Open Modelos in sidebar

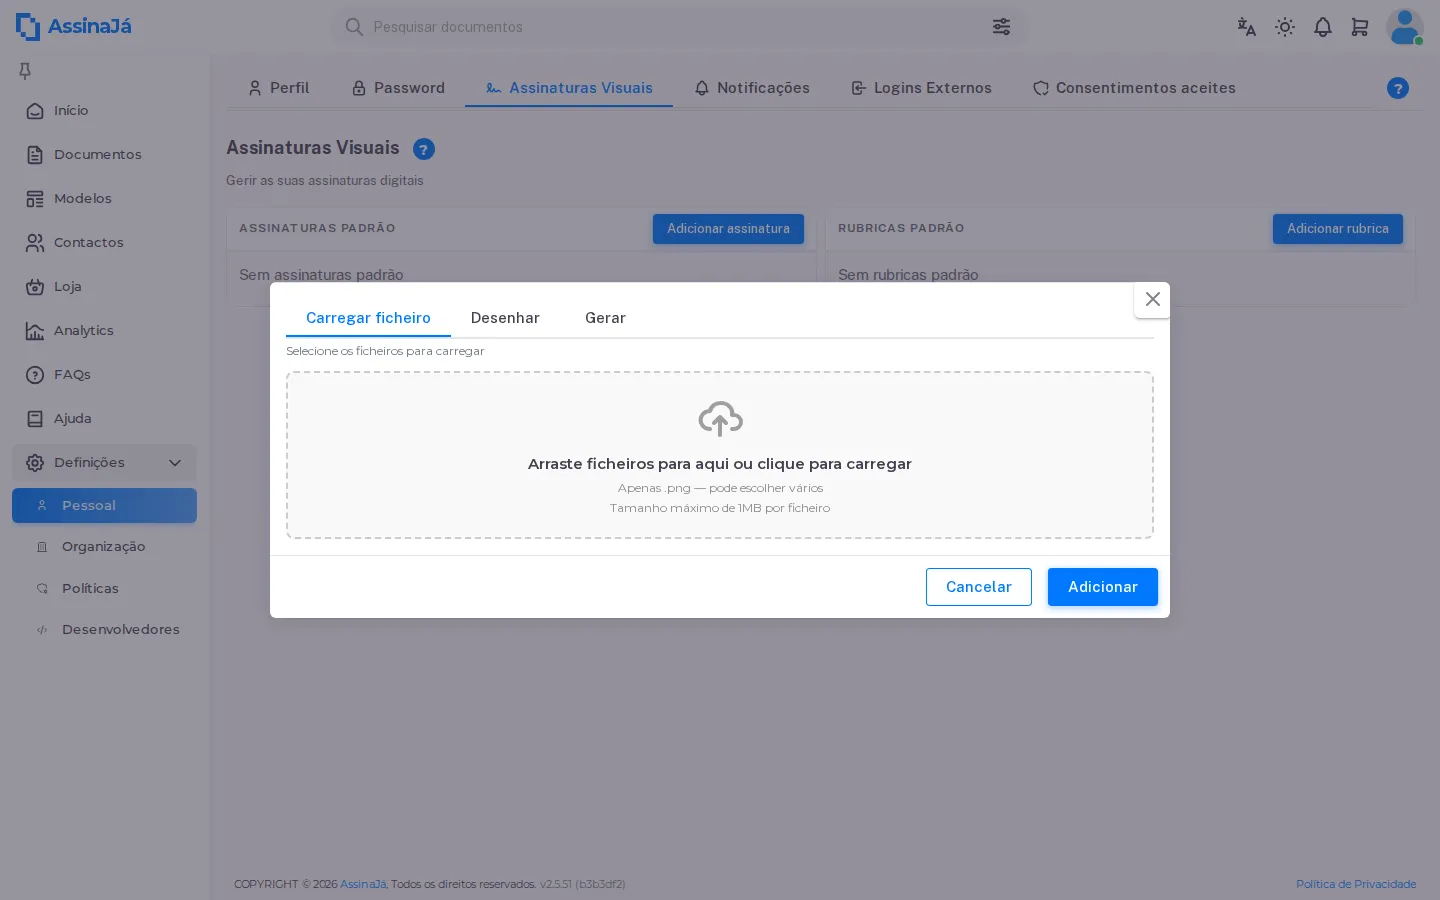pyautogui.click(x=104, y=199)
